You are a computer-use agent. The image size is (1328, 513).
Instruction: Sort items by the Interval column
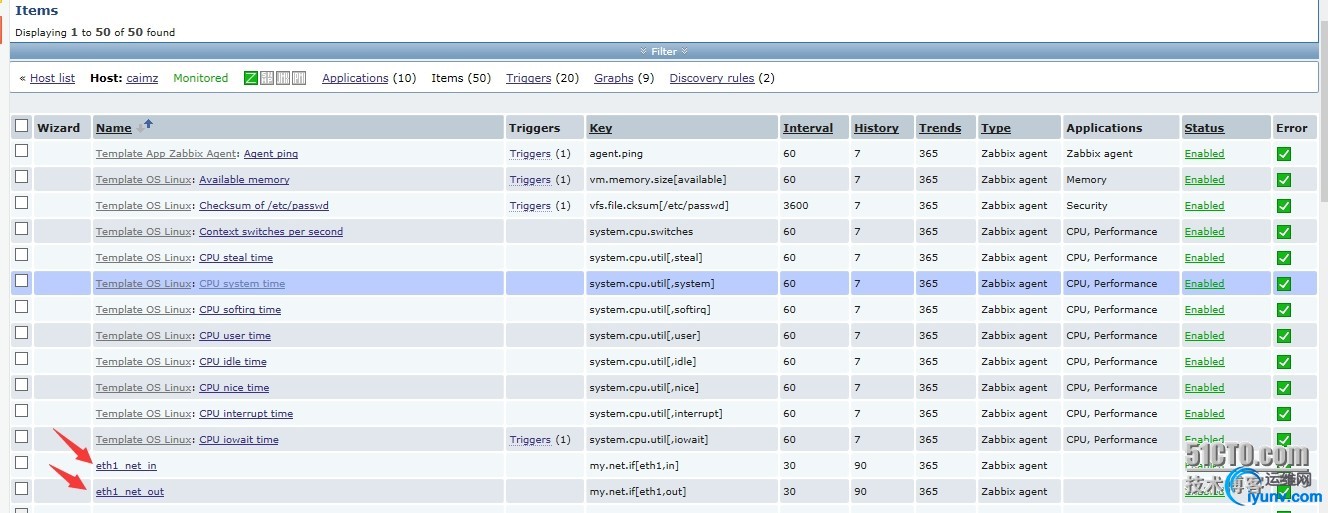pos(807,128)
